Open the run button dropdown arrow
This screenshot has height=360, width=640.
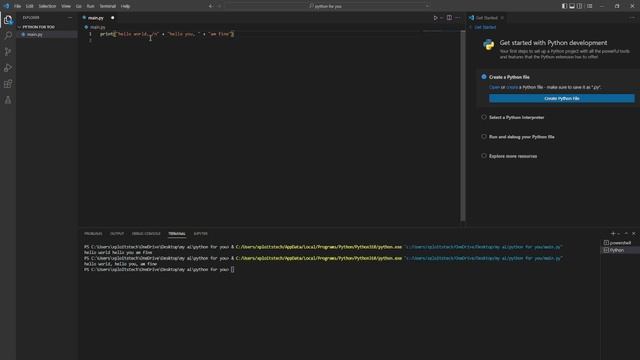coord(442,18)
